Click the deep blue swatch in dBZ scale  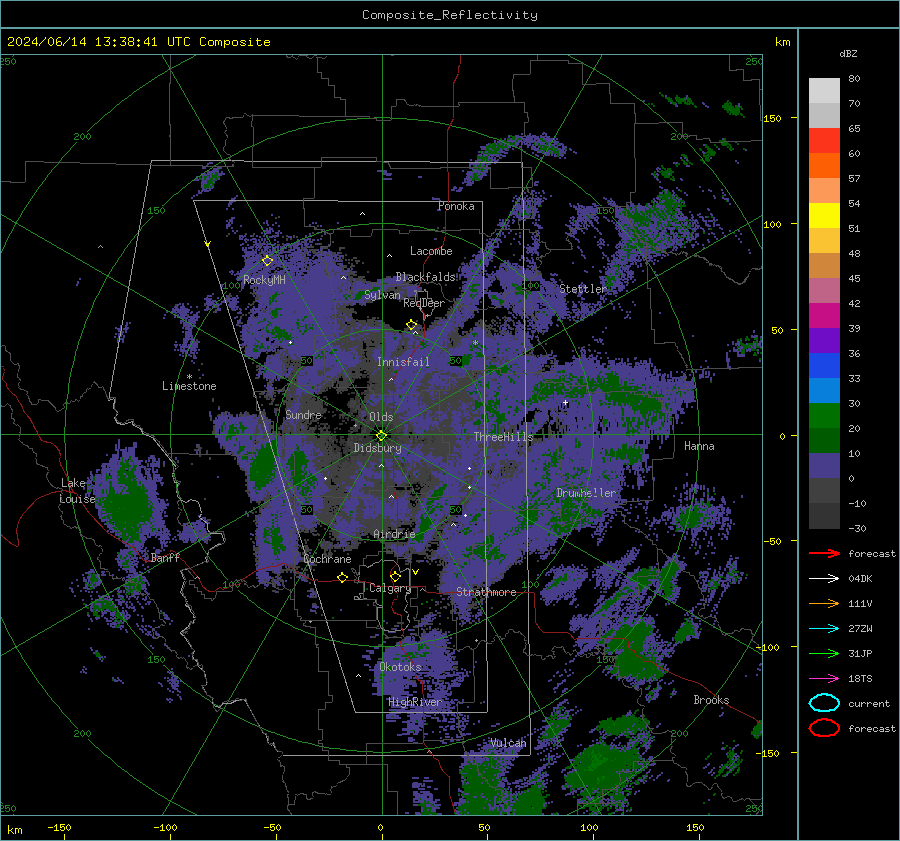pos(824,365)
